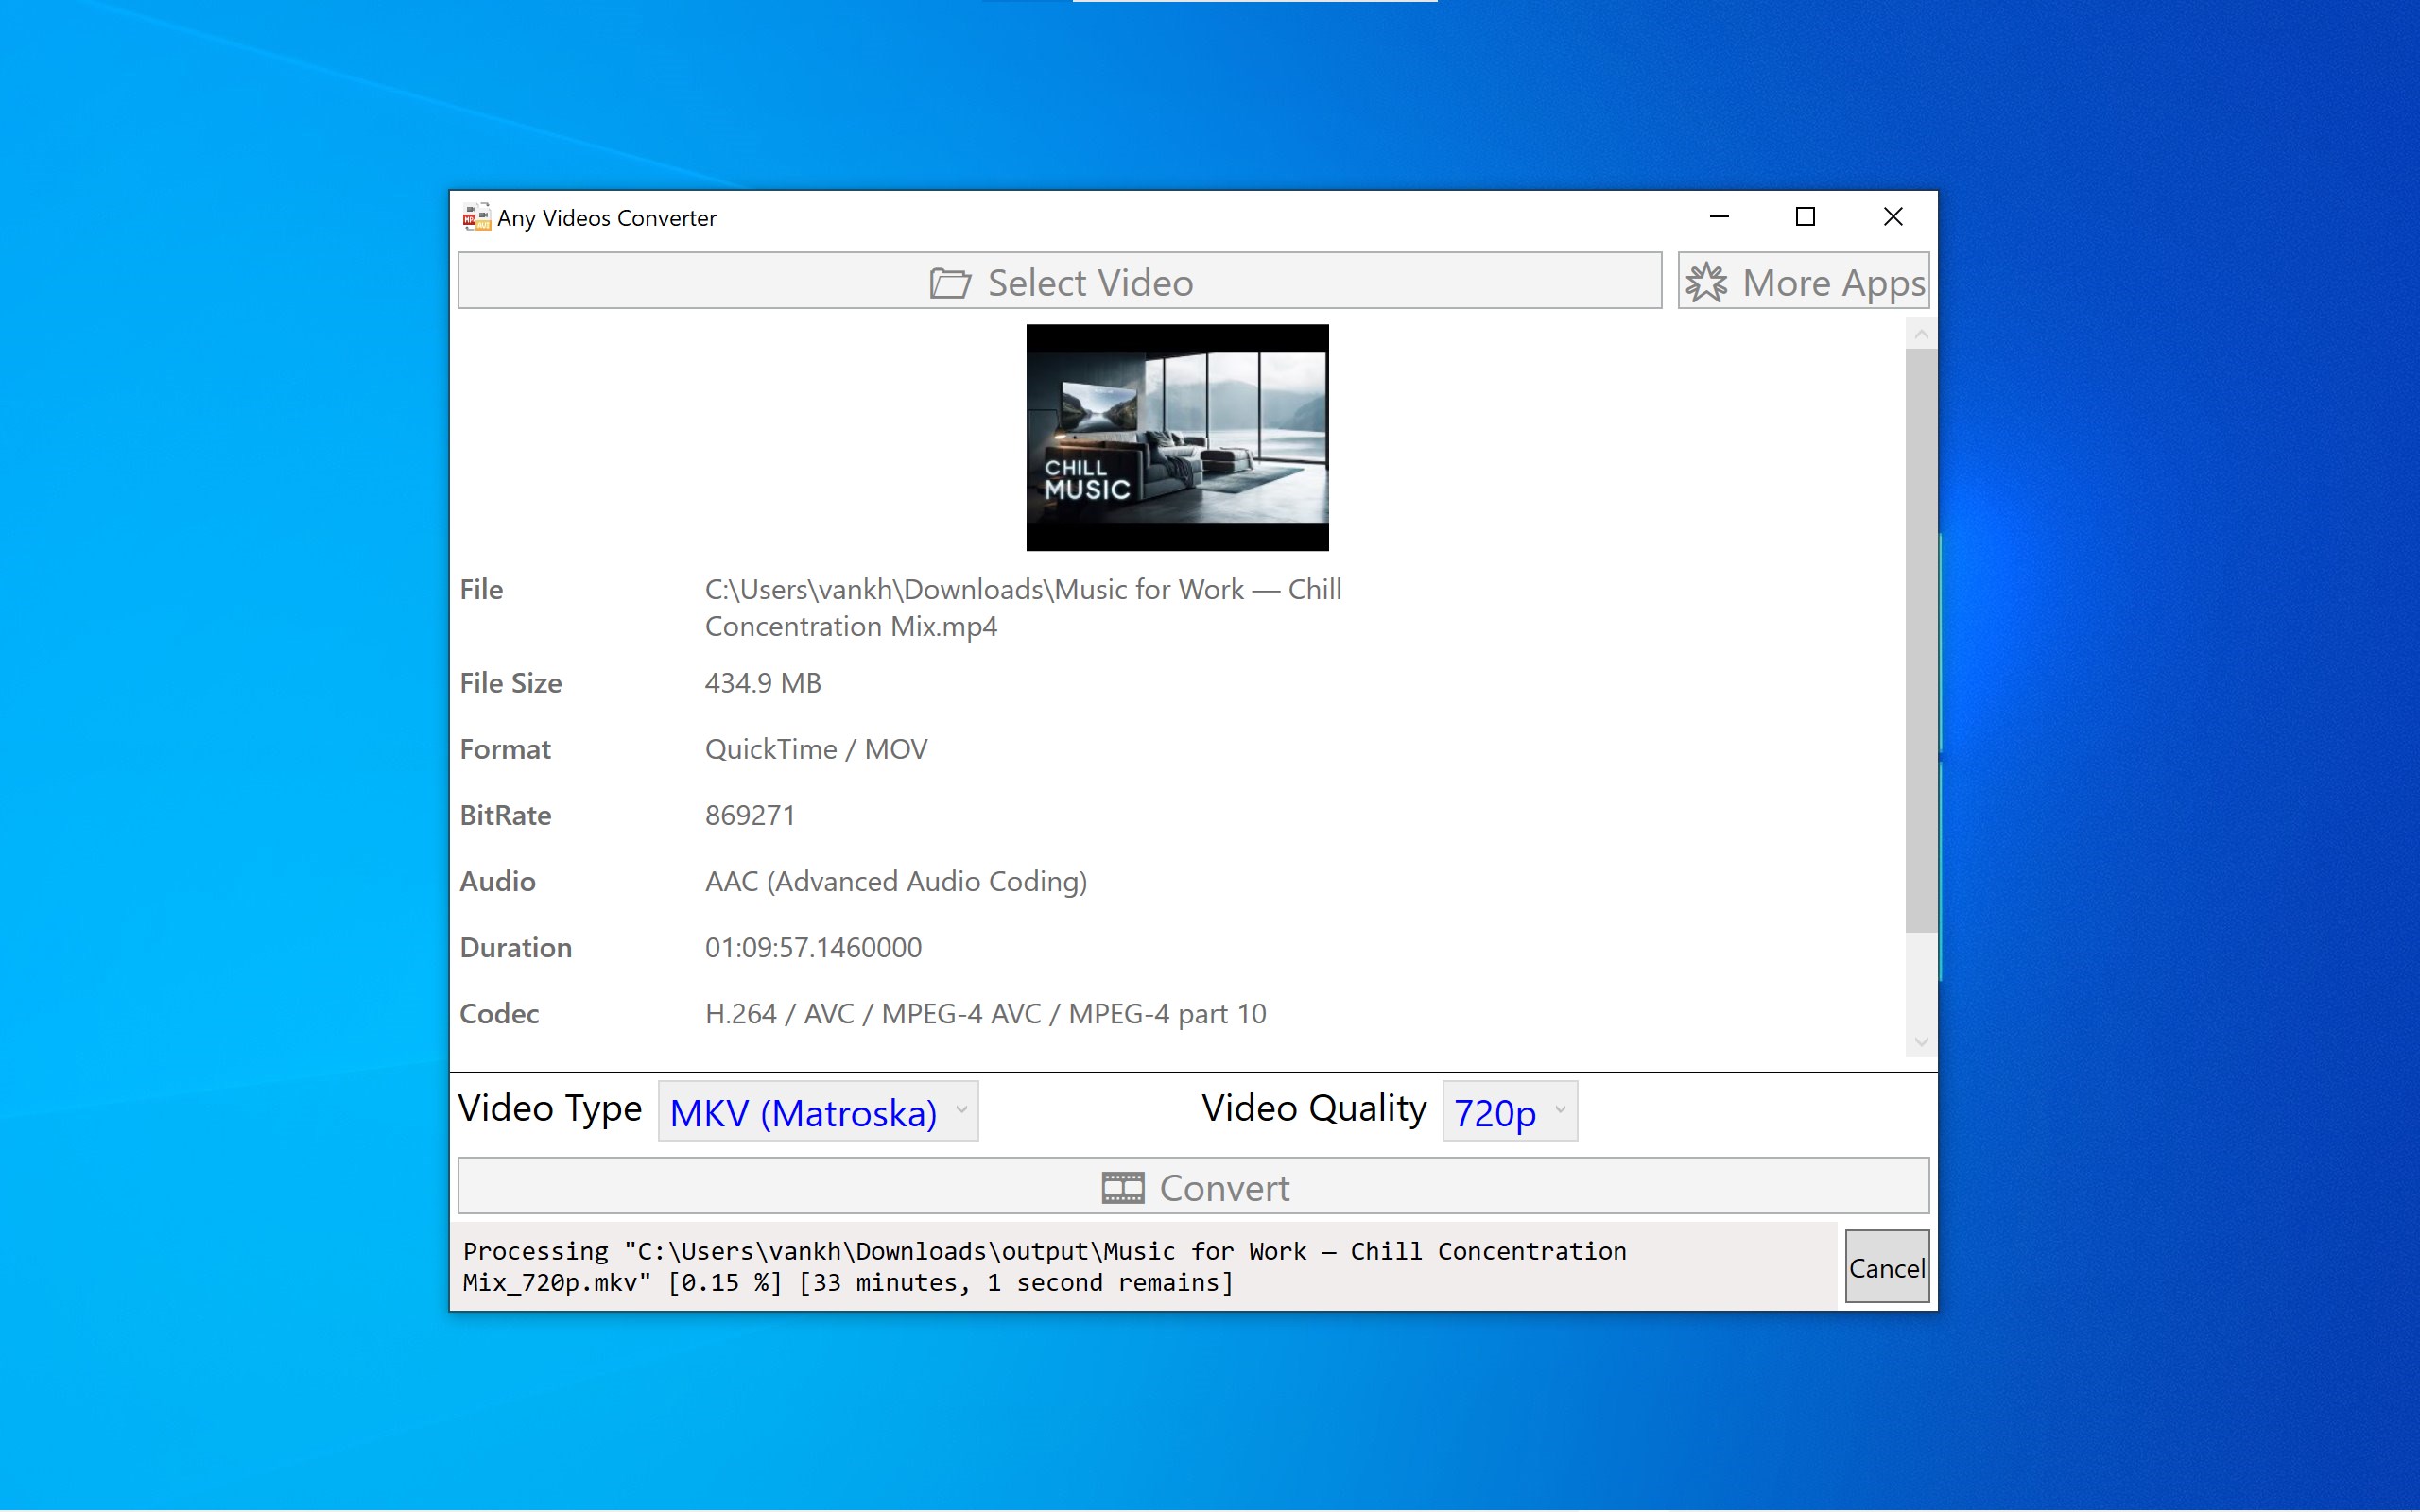Close the Any Videos Converter window
The height and width of the screenshot is (1512, 2420).
click(x=1892, y=217)
